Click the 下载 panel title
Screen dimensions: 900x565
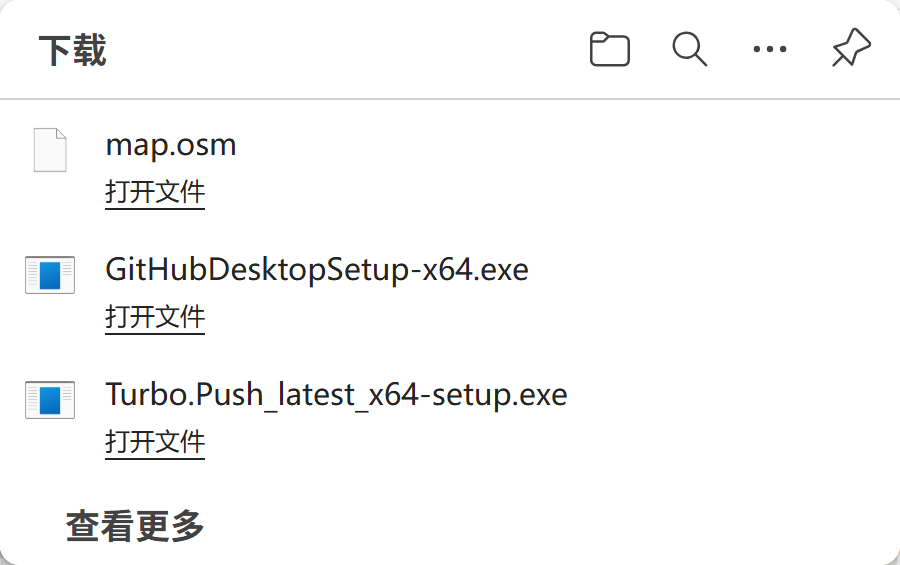point(73,50)
